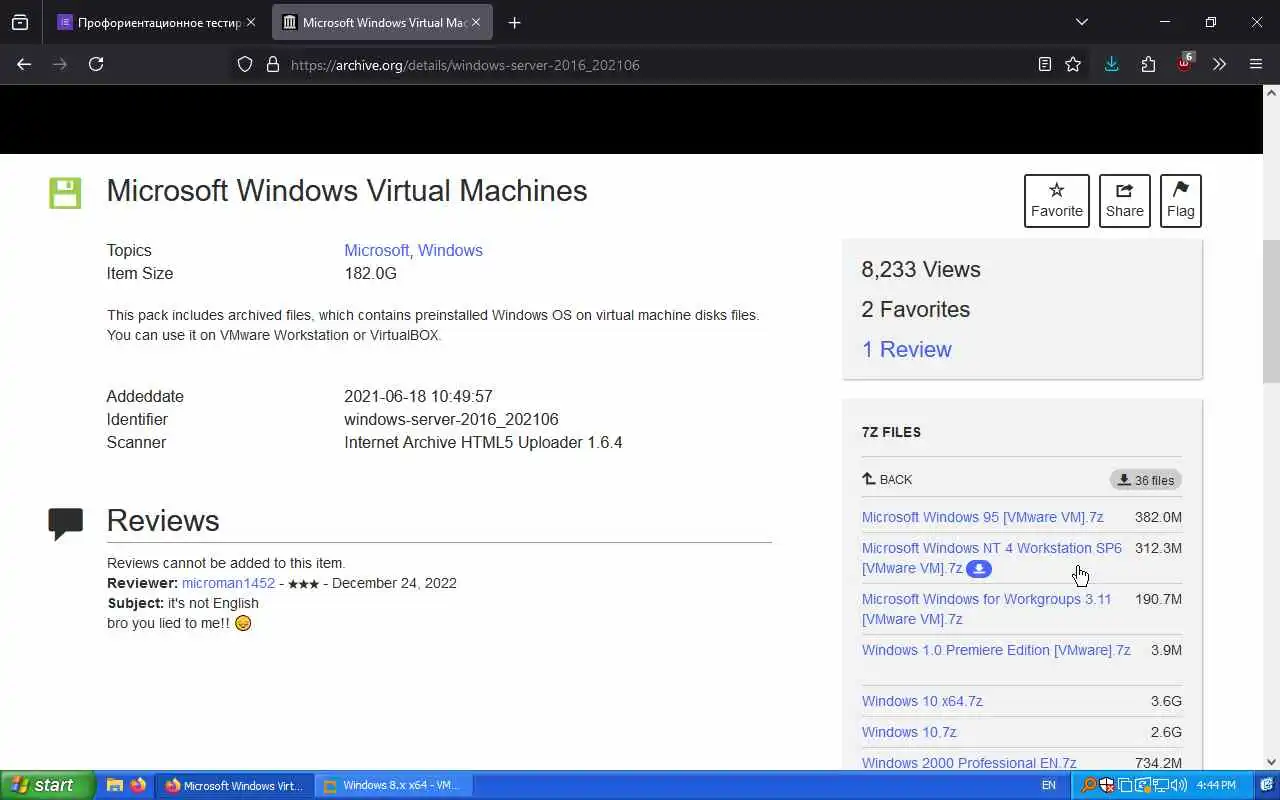
Task: Download Microsoft Windows 95 VMware VM 7z
Action: click(x=982, y=517)
